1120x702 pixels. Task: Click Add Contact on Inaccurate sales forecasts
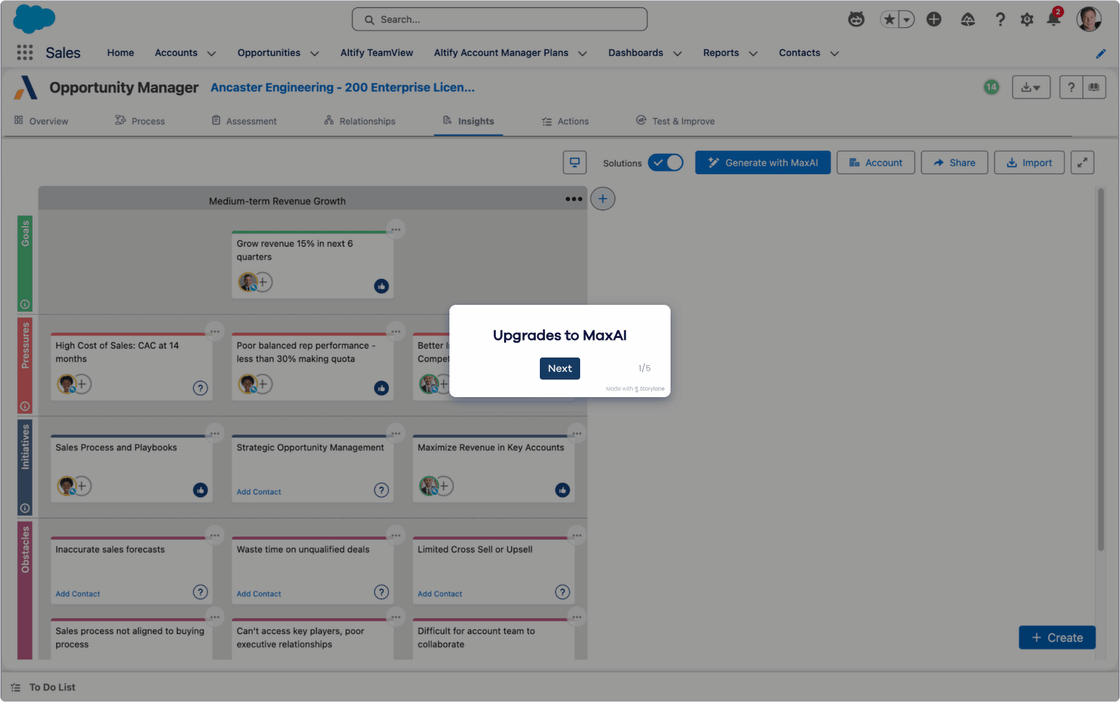pyautogui.click(x=78, y=593)
